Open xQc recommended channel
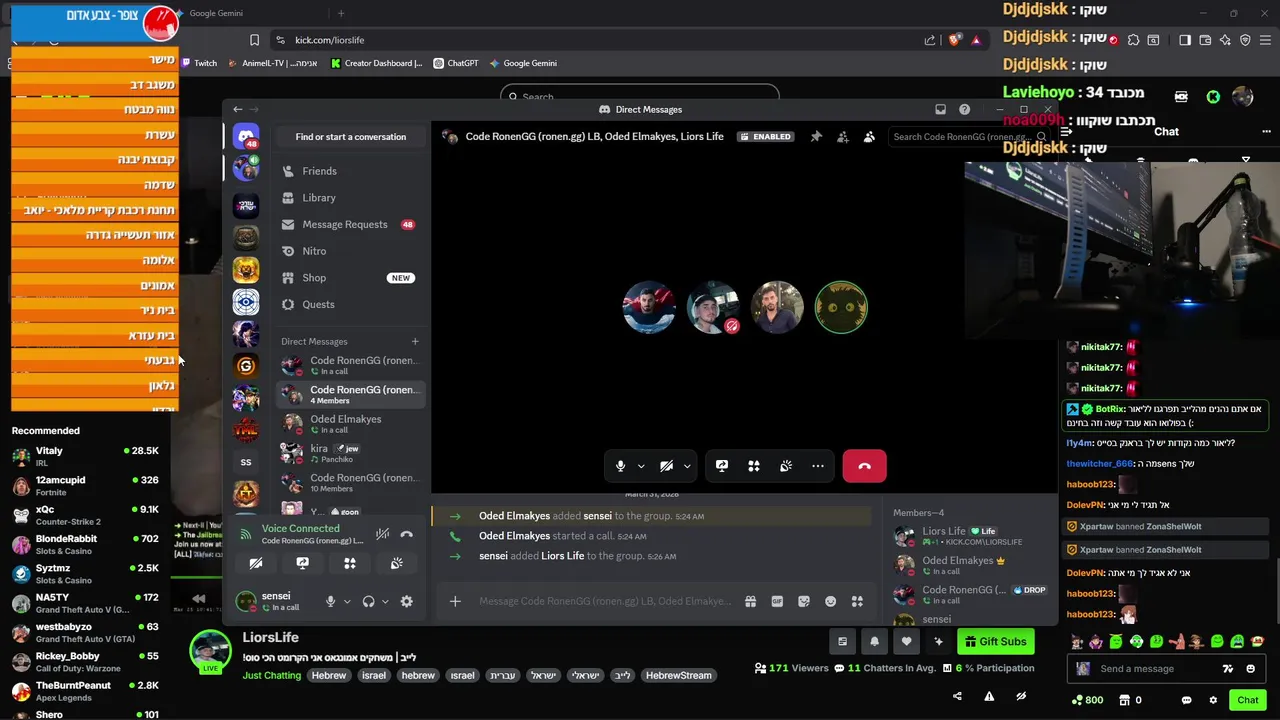 [x=85, y=515]
